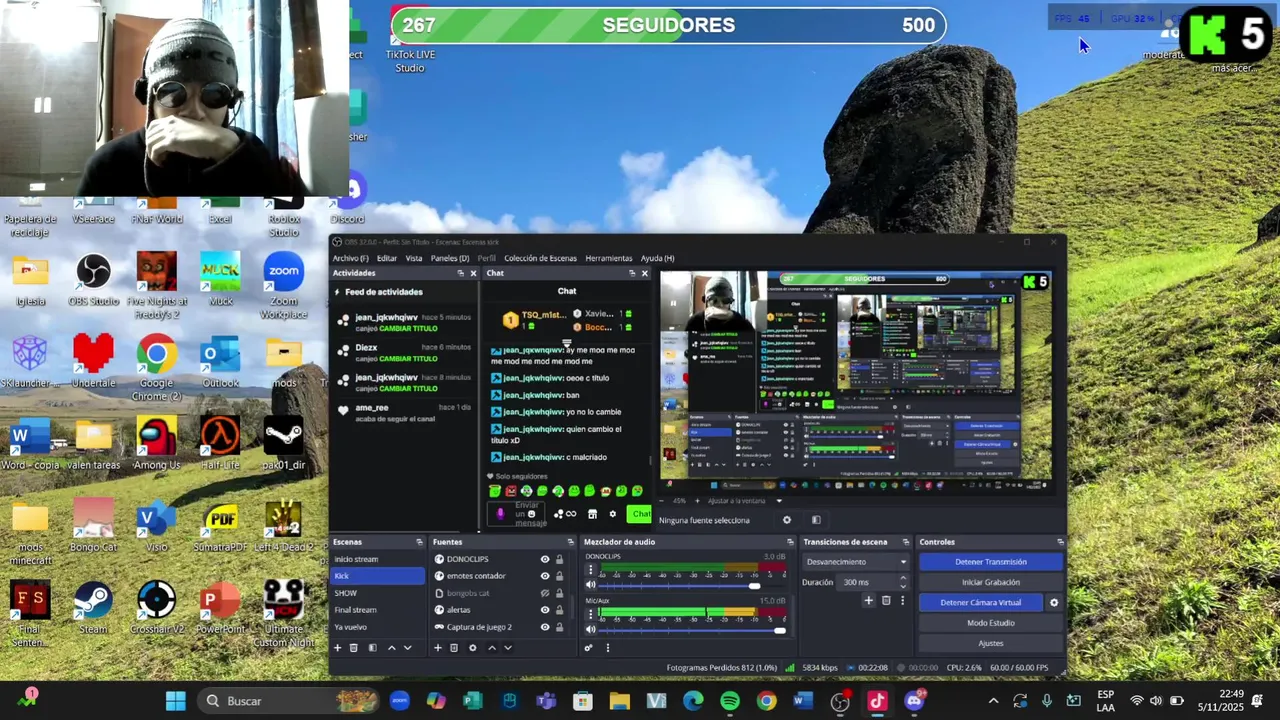Move source up in Fuentes list
This screenshot has width=1280, height=720.
click(x=491, y=648)
